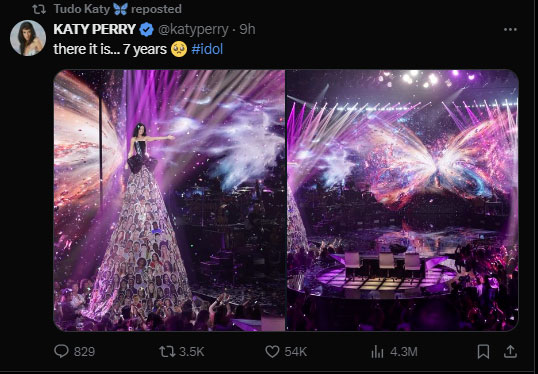This screenshot has height=374, width=538.
Task: Open the 'Tudo Katy reposted' link
Action: click(x=118, y=9)
